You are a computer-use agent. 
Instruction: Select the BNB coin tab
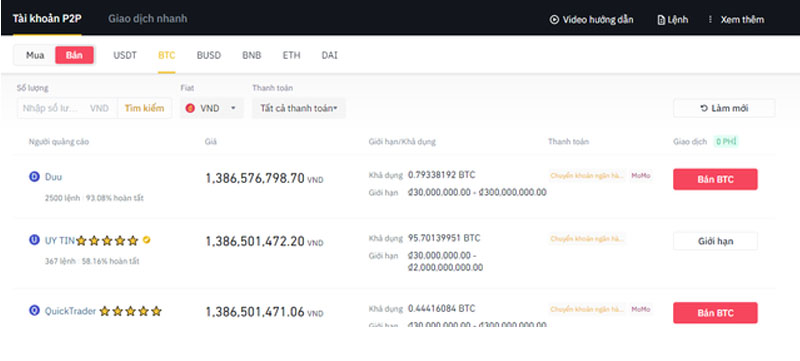[252, 55]
